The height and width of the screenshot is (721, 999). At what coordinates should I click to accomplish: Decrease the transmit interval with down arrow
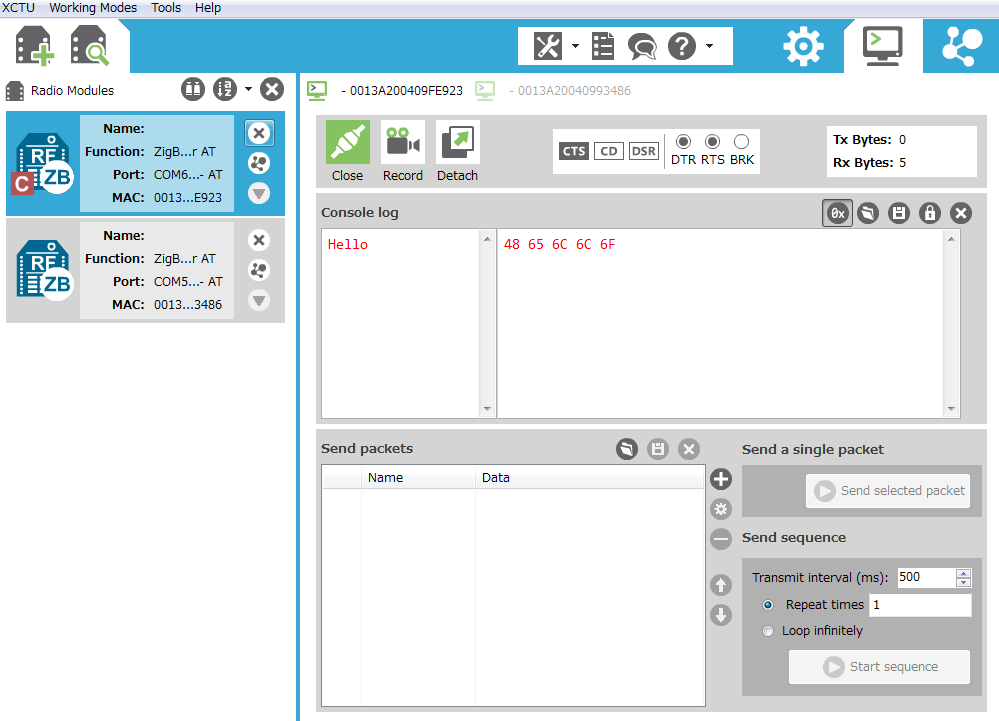964,582
